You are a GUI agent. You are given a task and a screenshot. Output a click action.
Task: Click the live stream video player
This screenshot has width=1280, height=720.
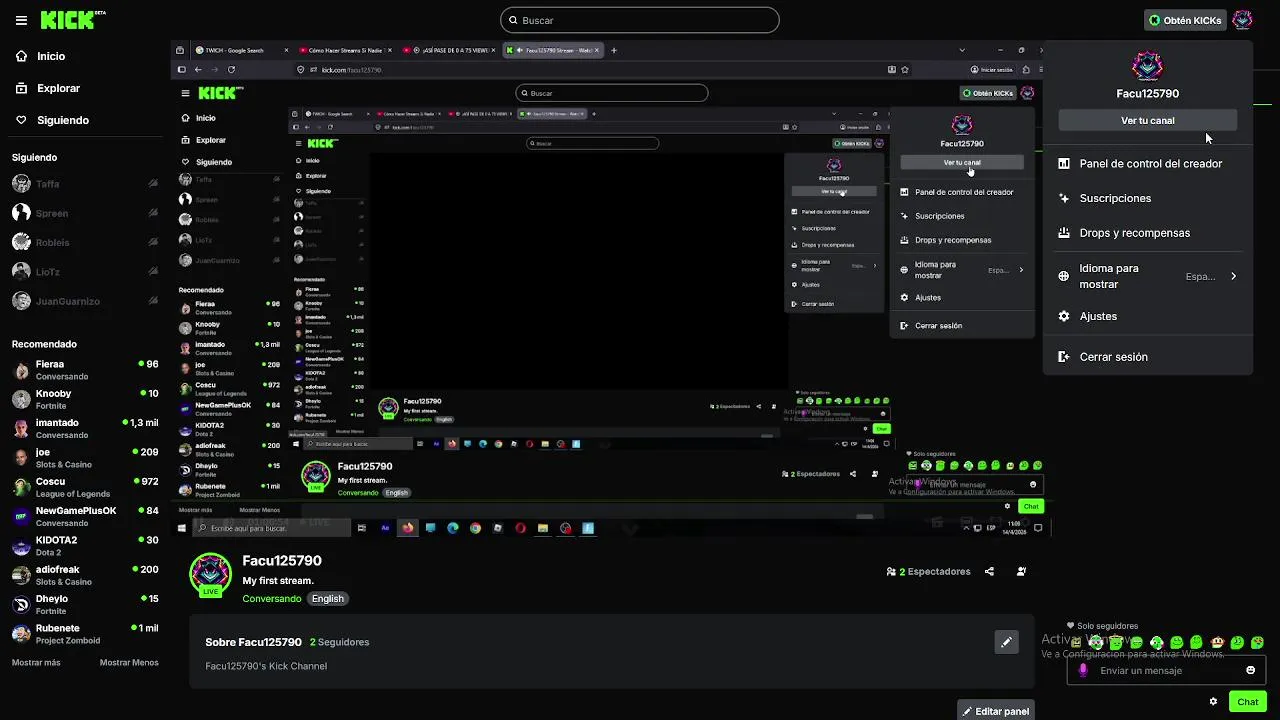[x=606, y=288]
